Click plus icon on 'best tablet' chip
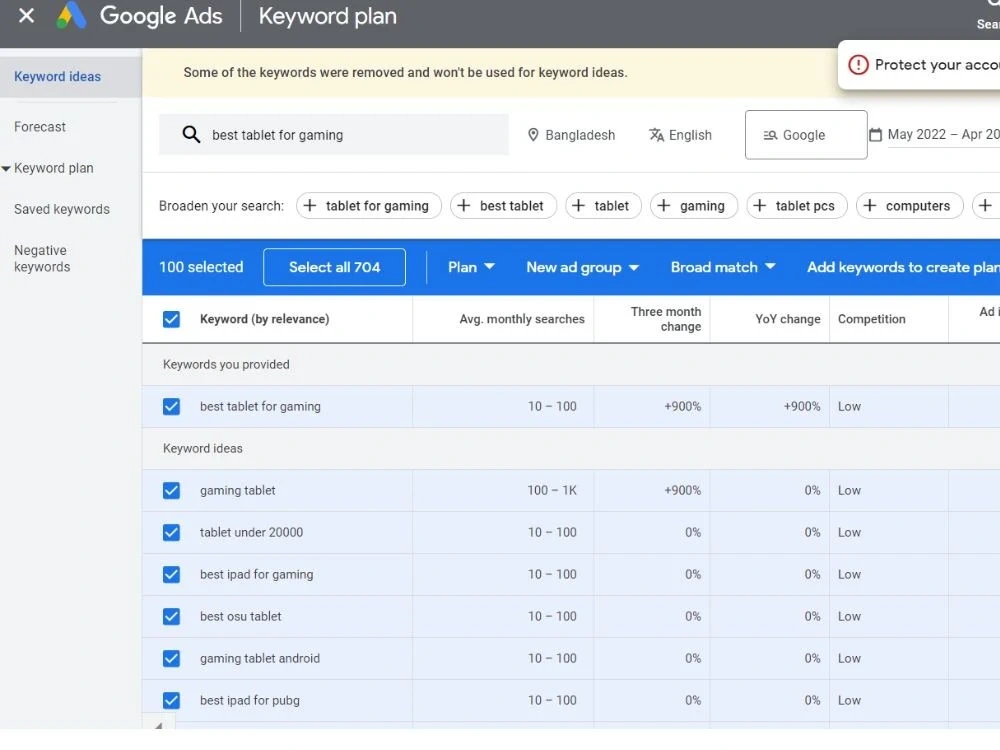Screen dimensions: 1000x750 [464, 206]
